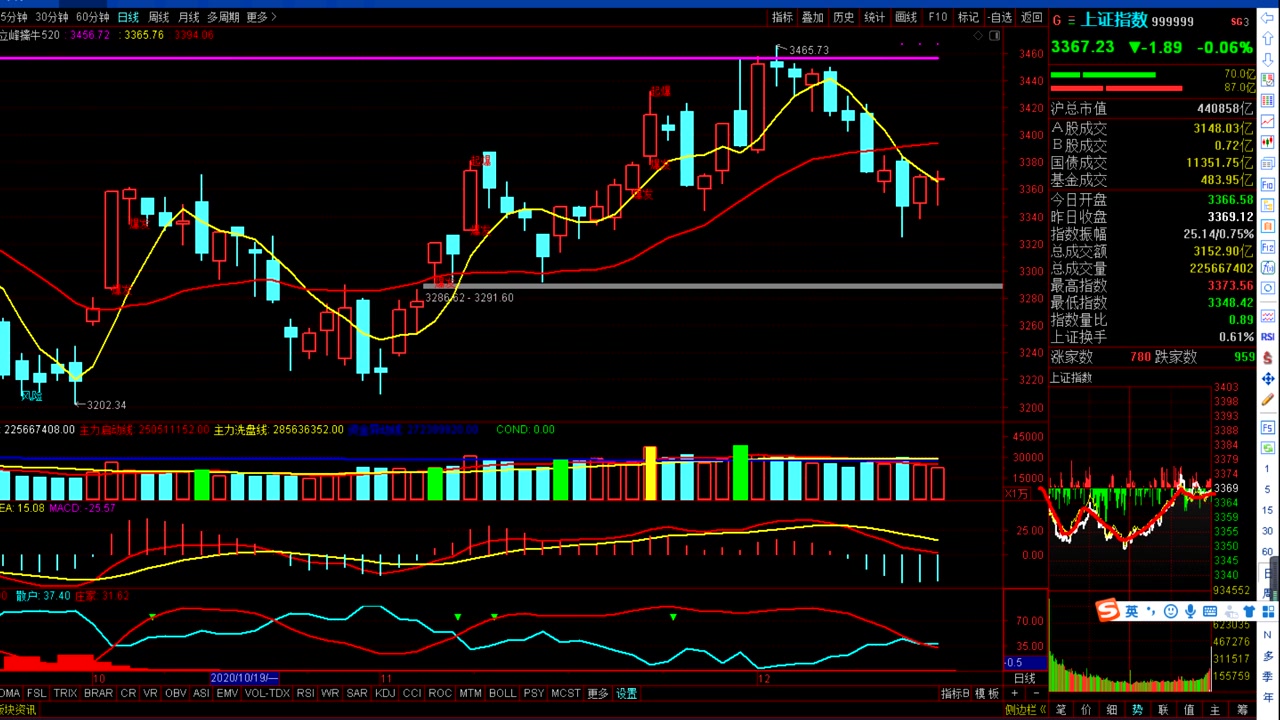
Task: Click the small diamond icon above chart
Action: click(978, 35)
